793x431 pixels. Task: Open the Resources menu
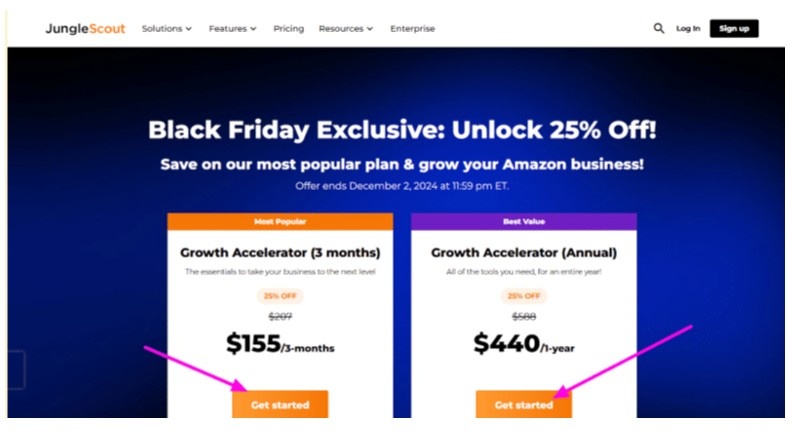click(x=346, y=28)
